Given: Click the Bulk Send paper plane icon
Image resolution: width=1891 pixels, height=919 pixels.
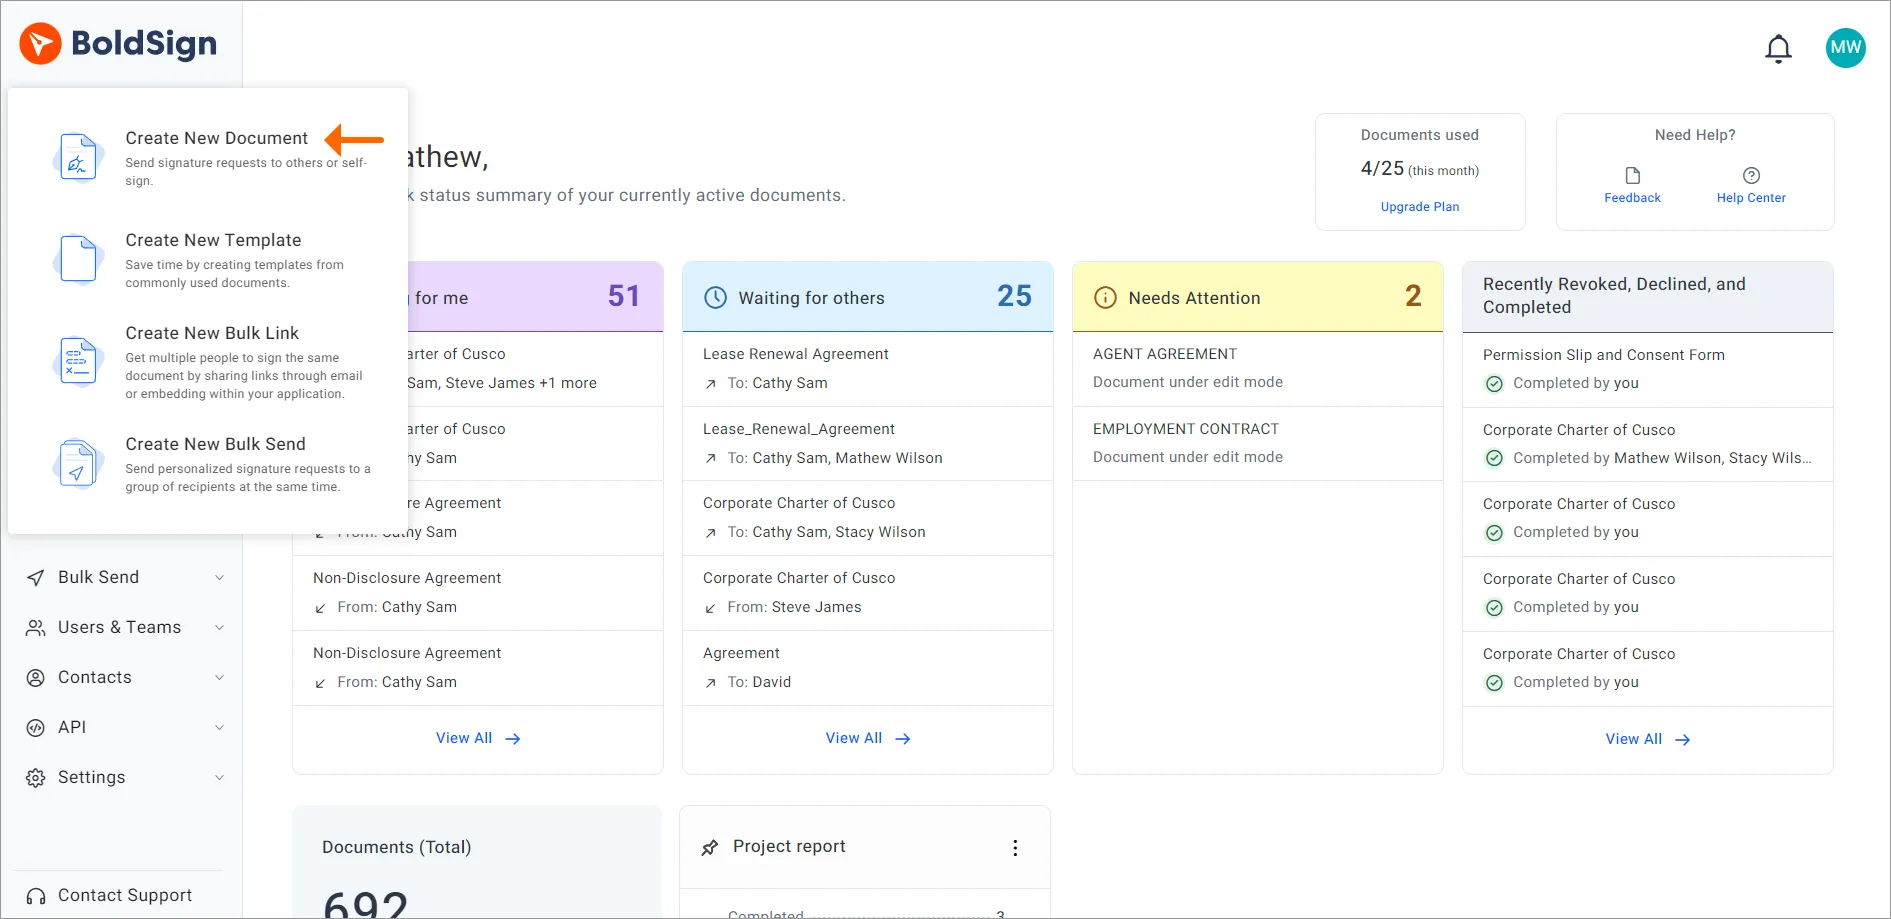Looking at the screenshot, I should (36, 577).
